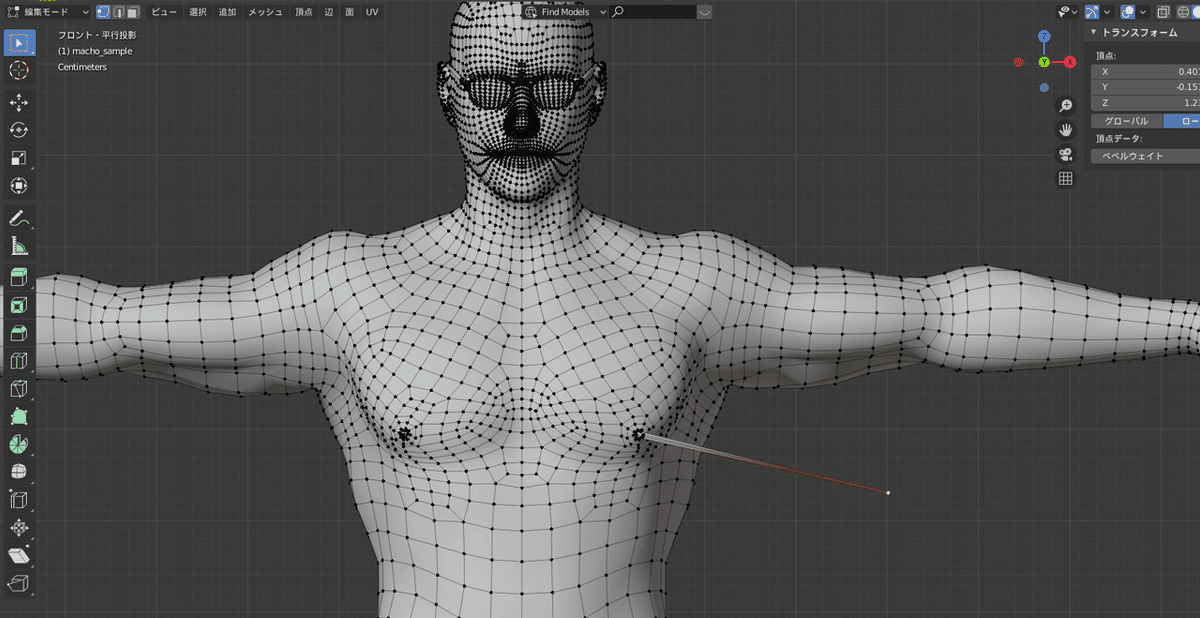The height and width of the screenshot is (618, 1200).
Task: Open the ビュー menu
Action: pyautogui.click(x=163, y=12)
